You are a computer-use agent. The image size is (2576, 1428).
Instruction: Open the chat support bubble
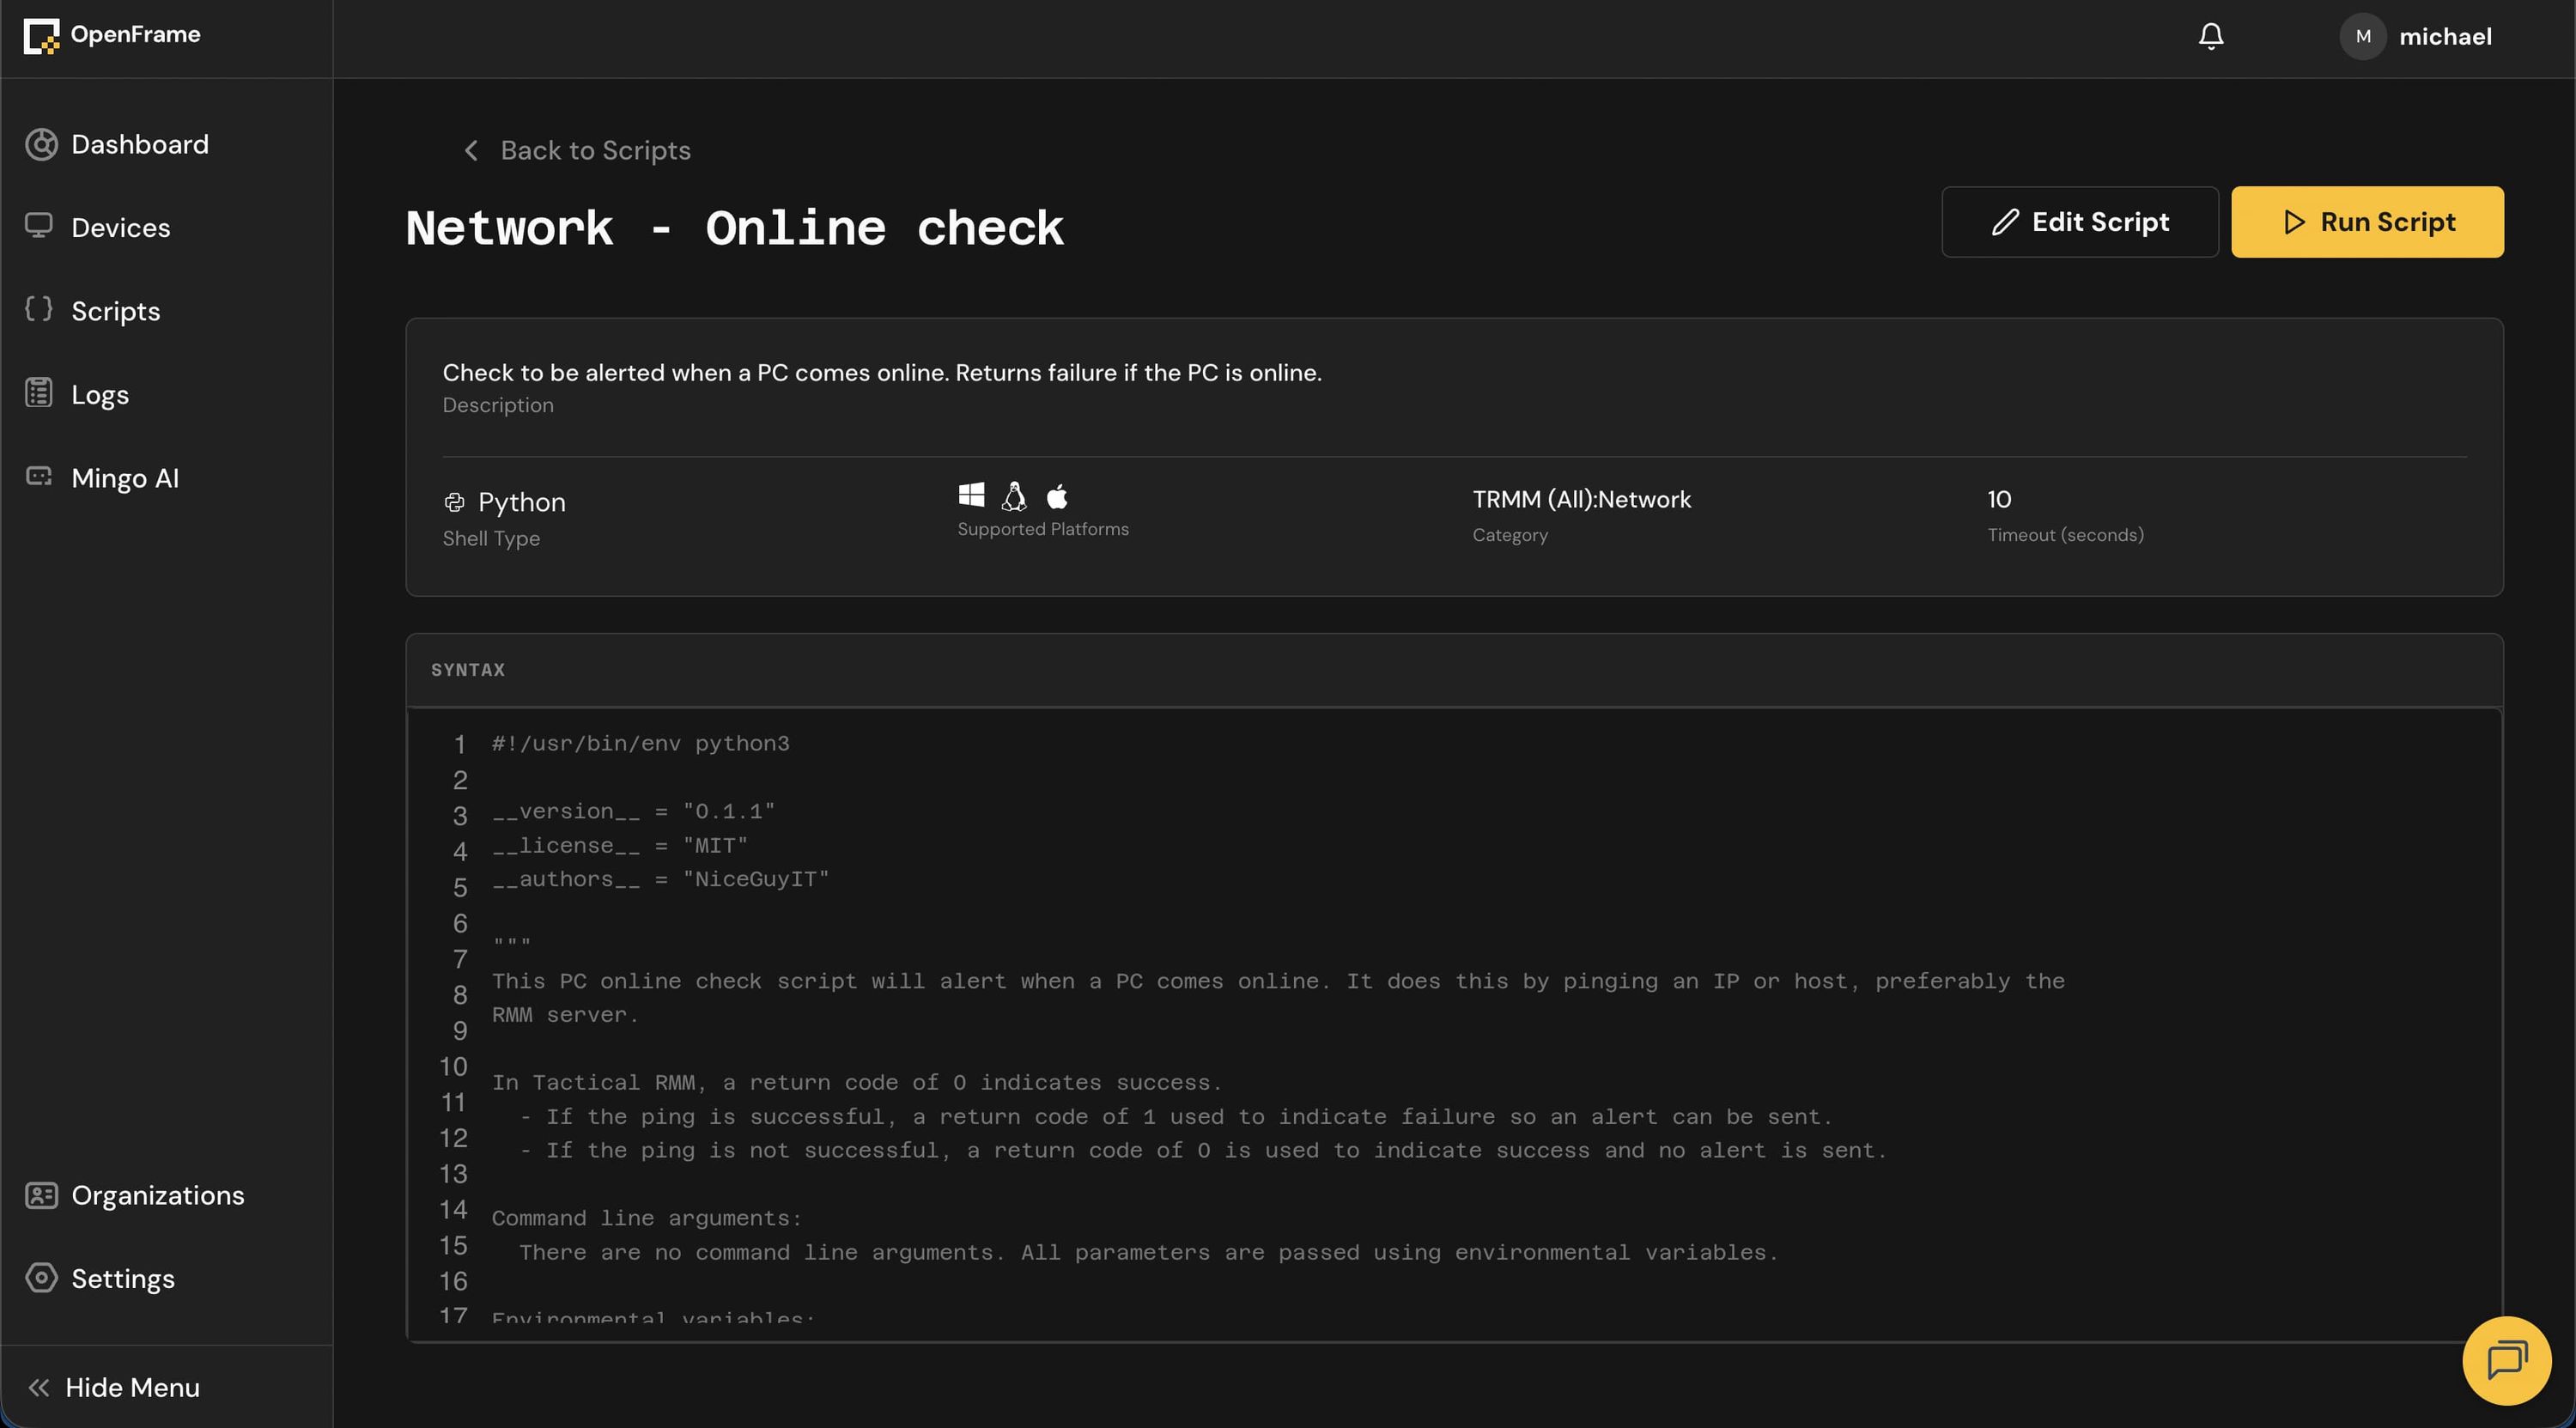[2507, 1360]
